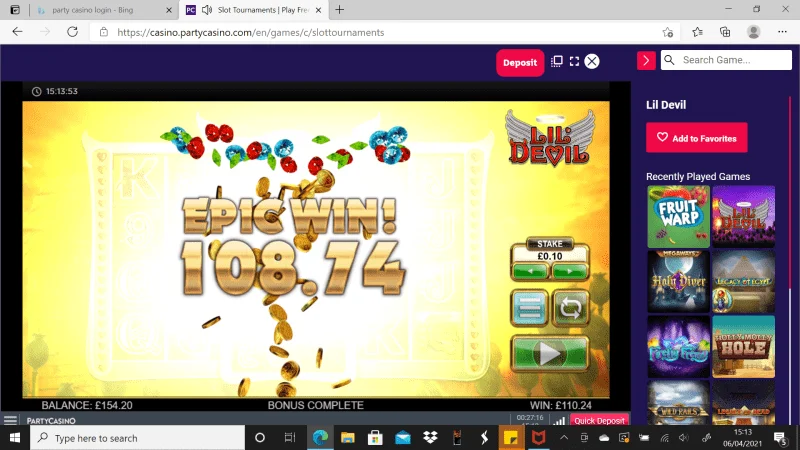Open the volume control in tray
800x450 pixels.
pos(684,438)
